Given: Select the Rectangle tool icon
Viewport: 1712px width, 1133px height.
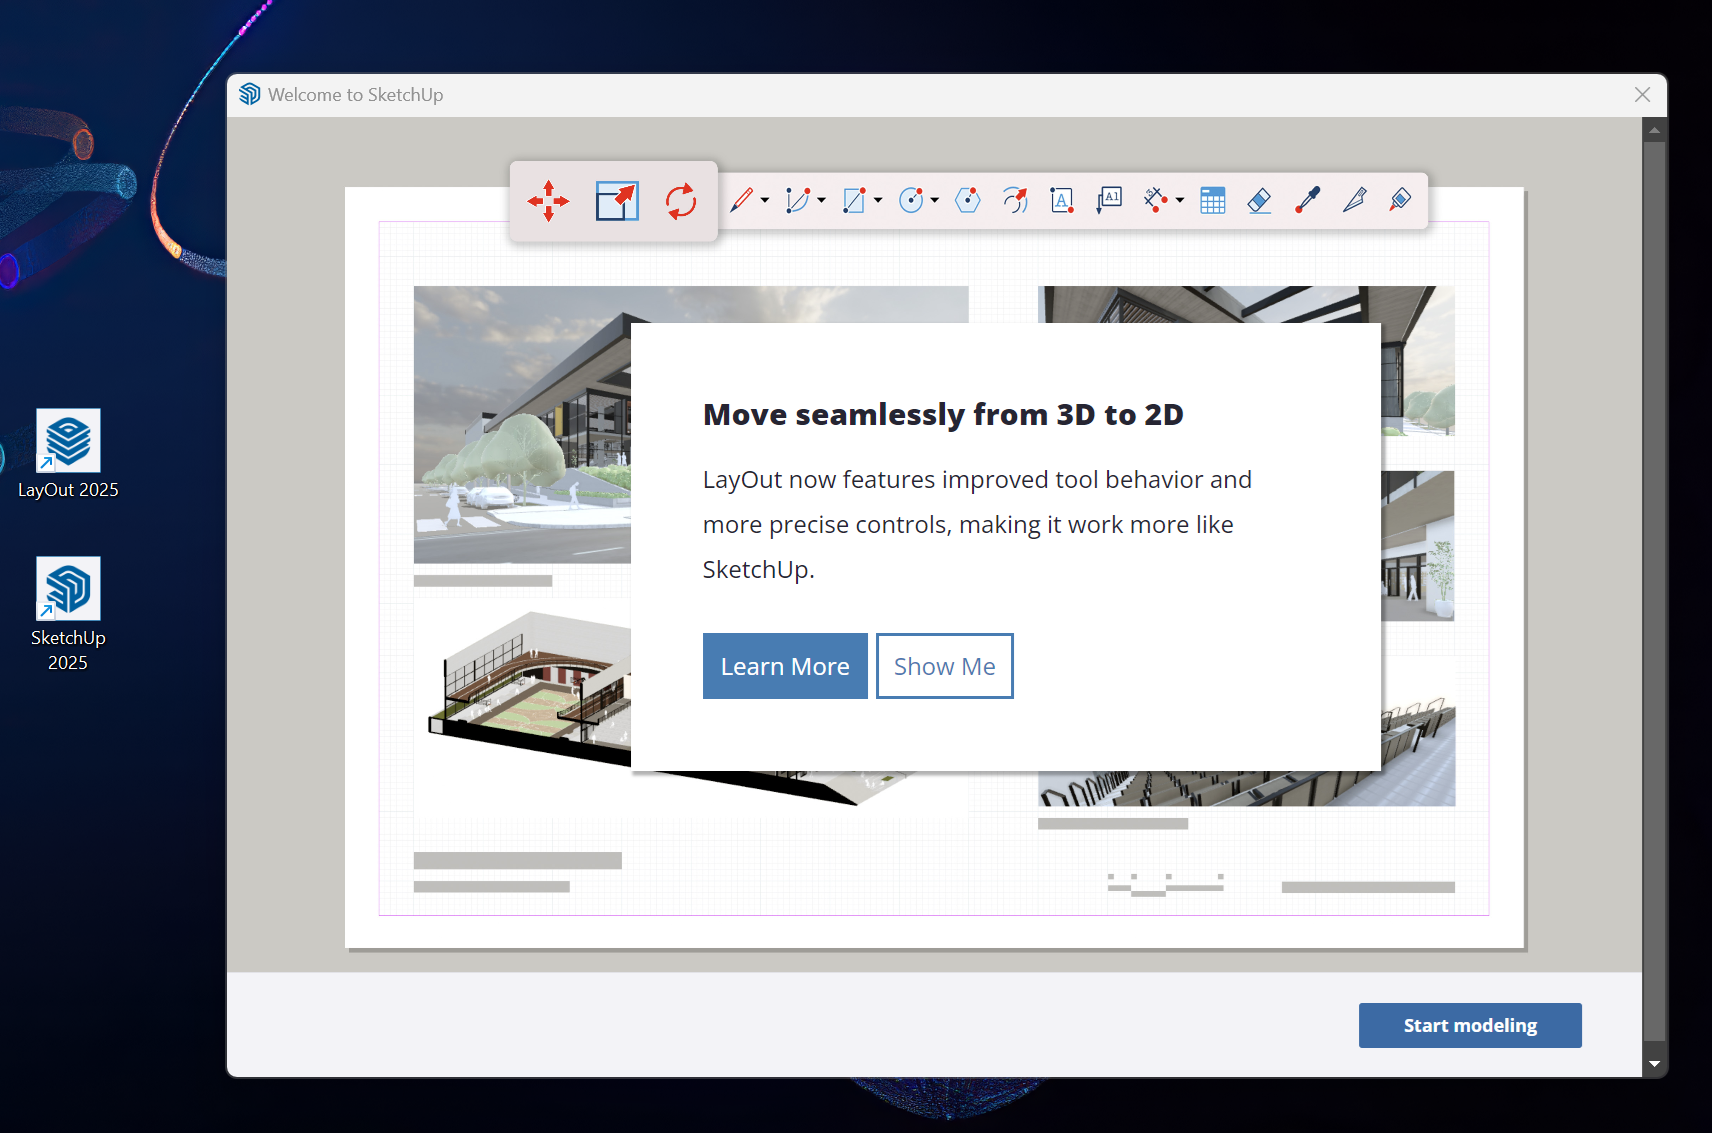Looking at the screenshot, I should [854, 200].
